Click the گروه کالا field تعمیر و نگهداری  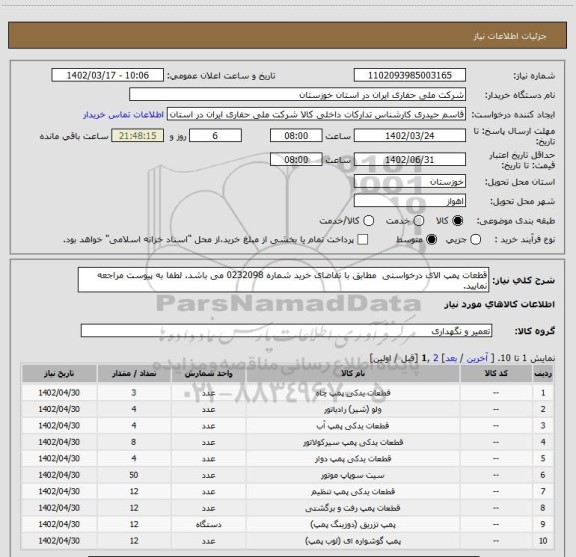(286, 331)
